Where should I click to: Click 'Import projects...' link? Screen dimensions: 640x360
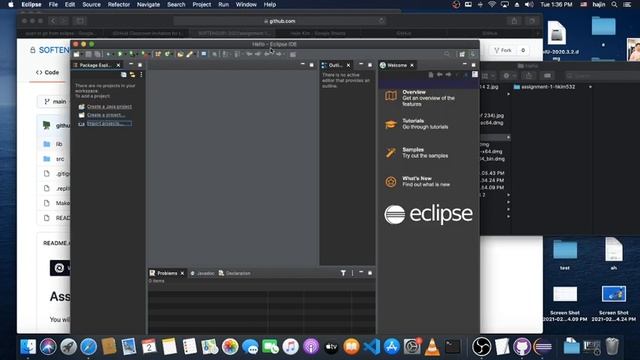[x=109, y=123]
